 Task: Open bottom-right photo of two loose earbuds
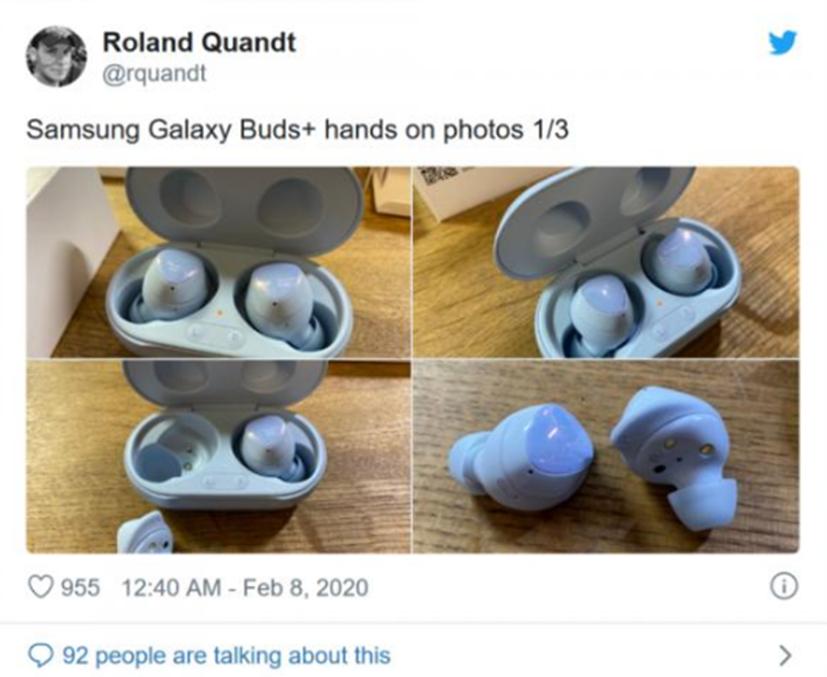[606, 457]
